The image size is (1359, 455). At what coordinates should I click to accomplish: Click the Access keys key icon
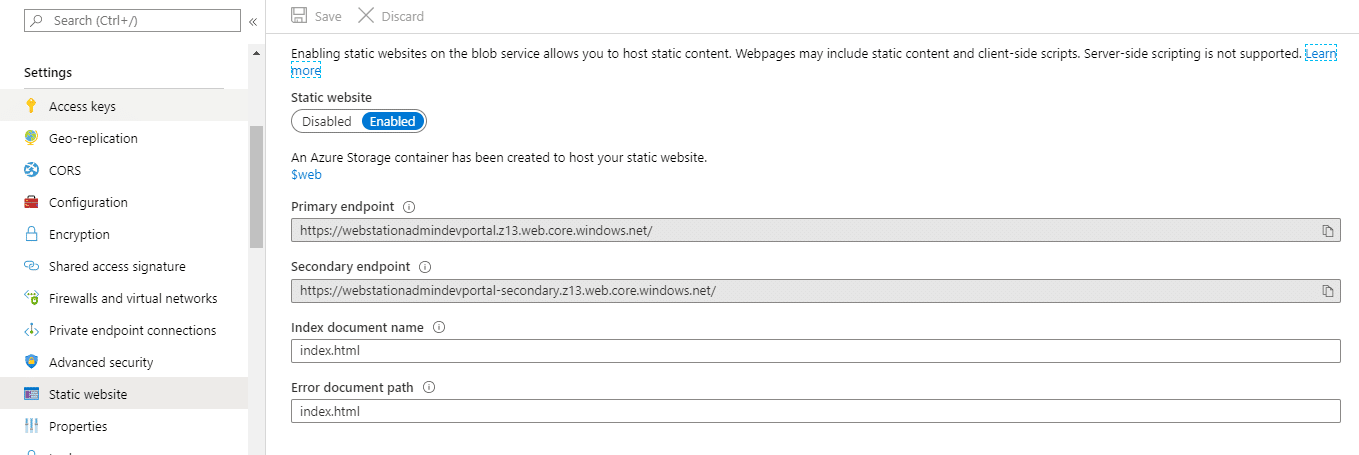tap(31, 106)
